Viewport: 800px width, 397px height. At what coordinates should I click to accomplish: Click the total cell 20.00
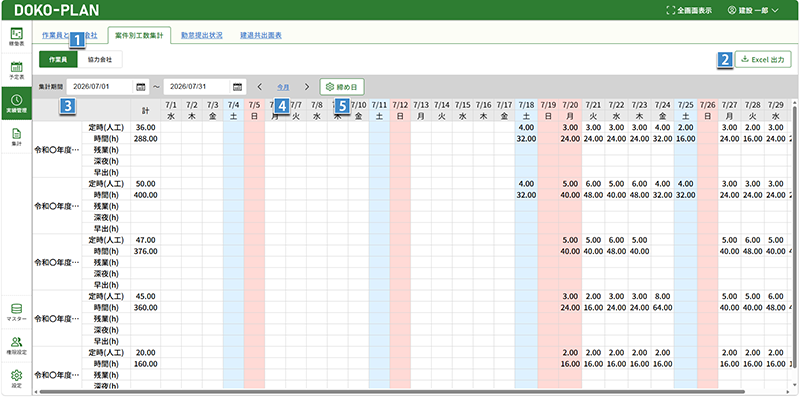[x=145, y=353]
